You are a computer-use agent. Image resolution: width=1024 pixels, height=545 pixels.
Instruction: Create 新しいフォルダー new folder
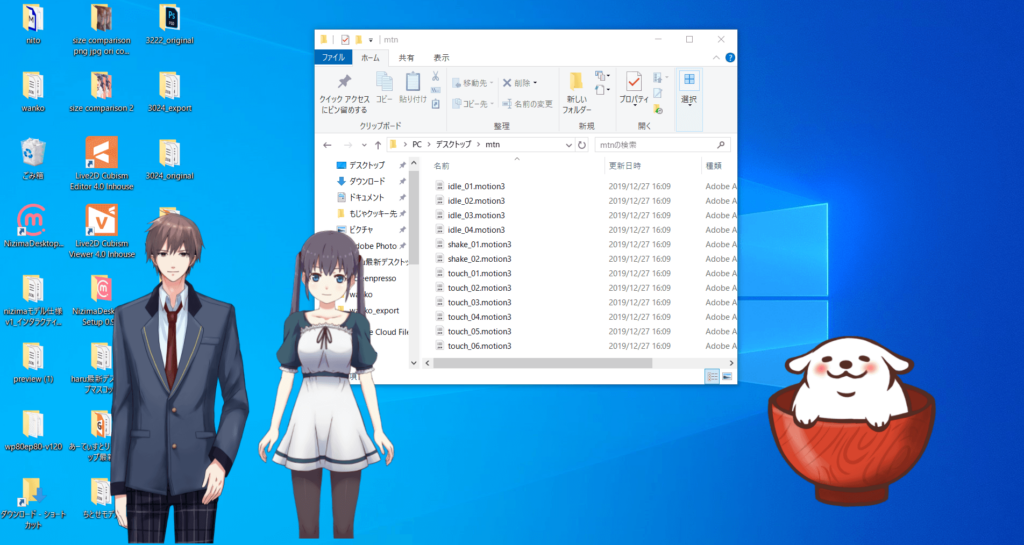577,93
